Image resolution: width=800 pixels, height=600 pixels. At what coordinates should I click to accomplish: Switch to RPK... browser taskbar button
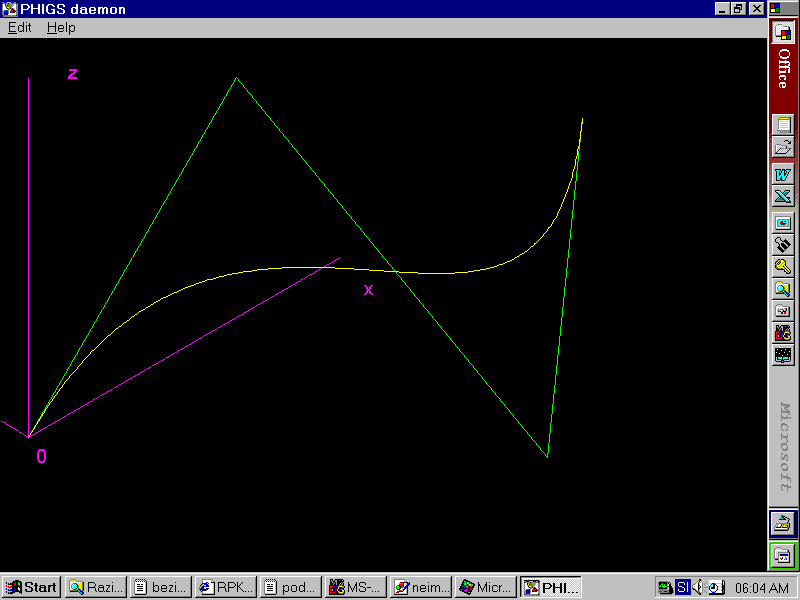click(x=226, y=587)
